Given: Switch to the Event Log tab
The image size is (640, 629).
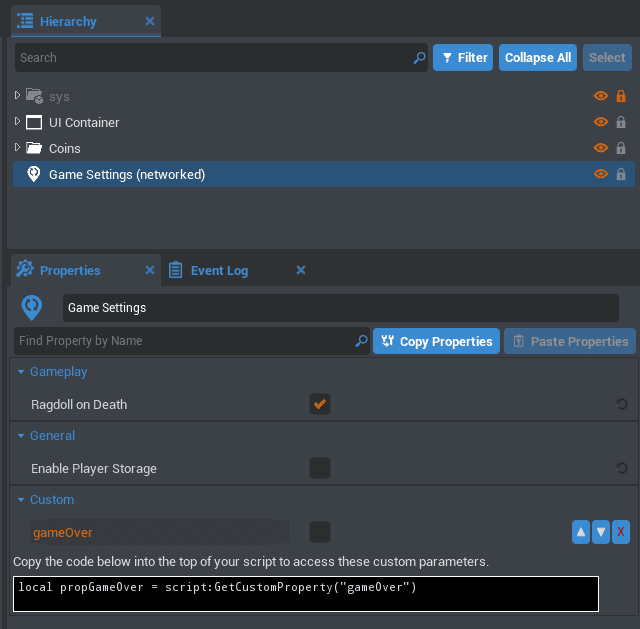Looking at the screenshot, I should 218,270.
